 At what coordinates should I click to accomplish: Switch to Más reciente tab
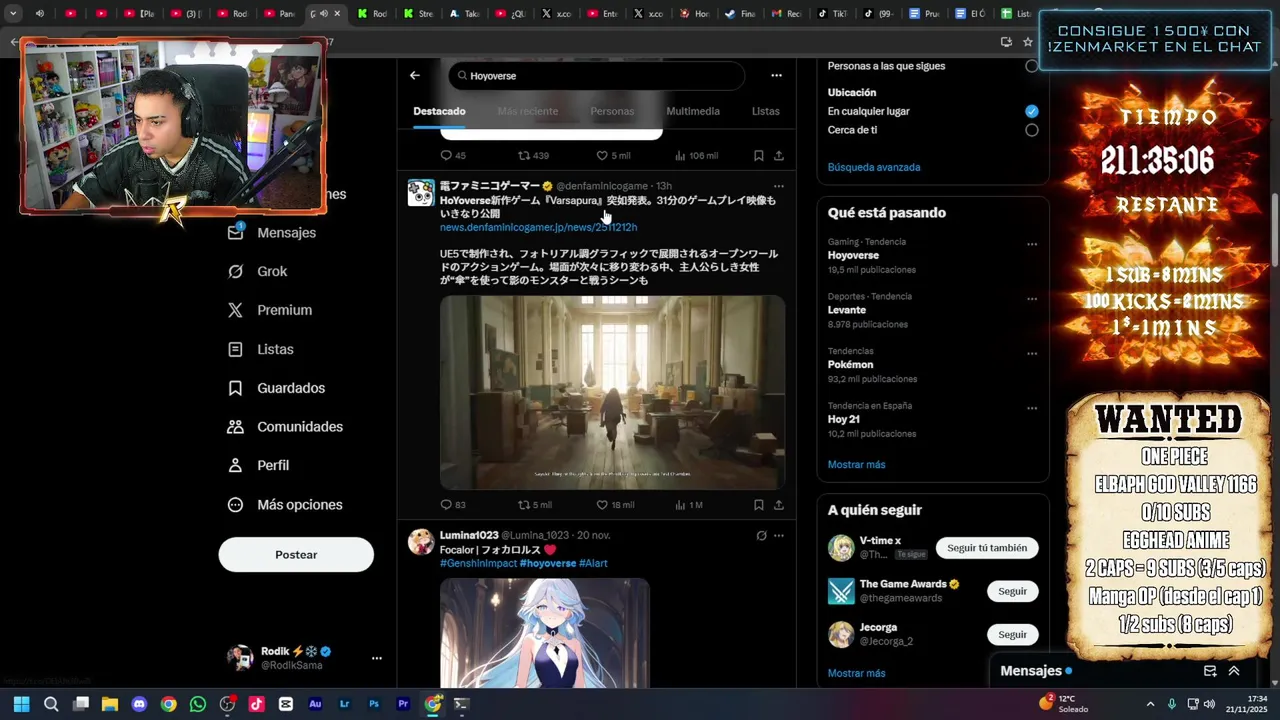[528, 111]
